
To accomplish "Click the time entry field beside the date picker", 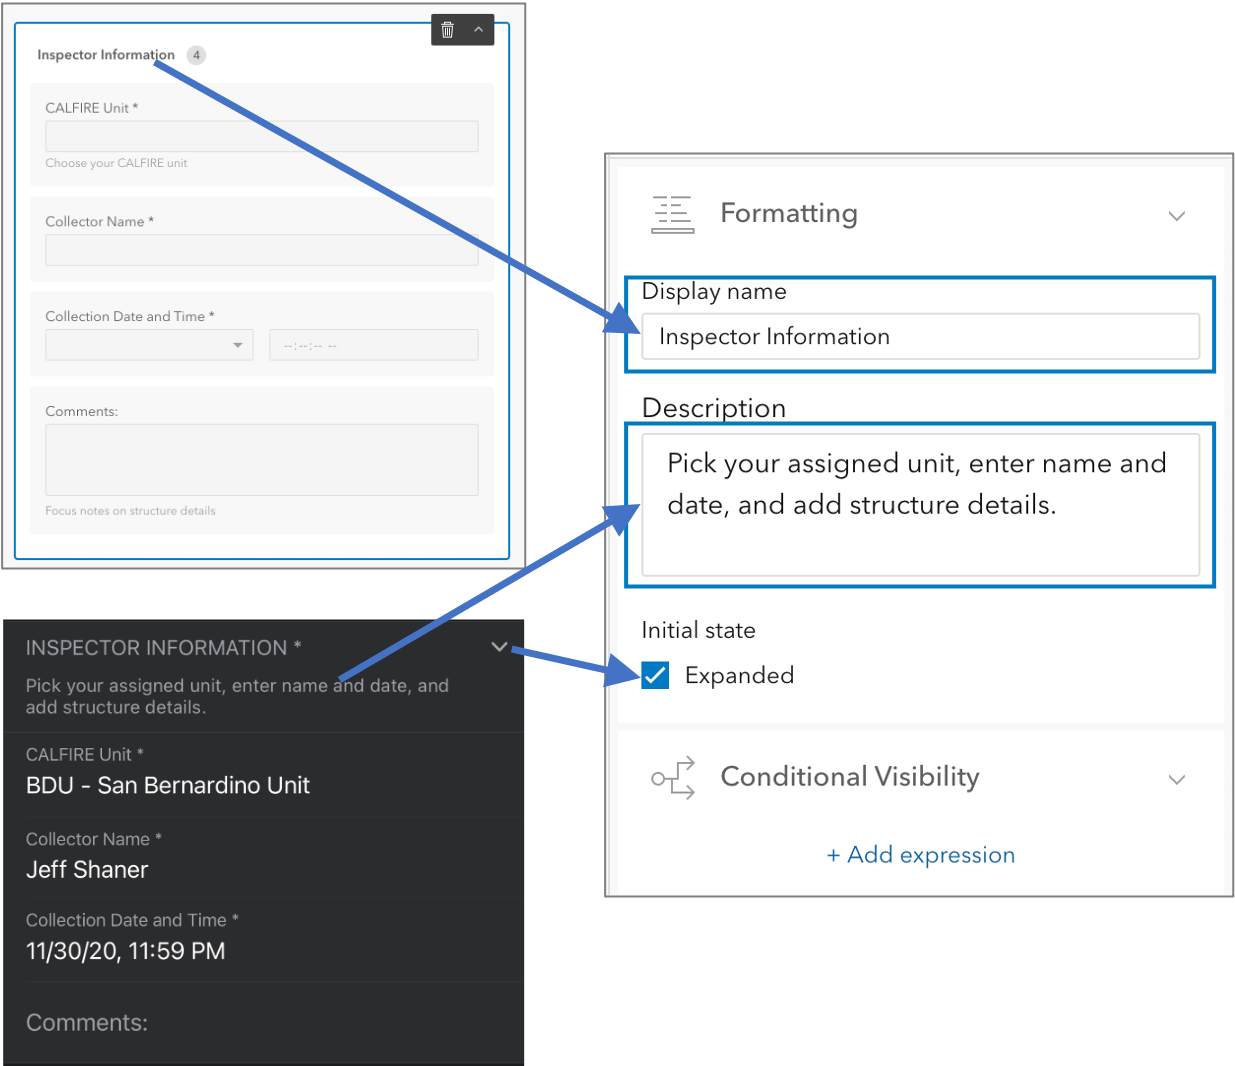I will (373, 344).
